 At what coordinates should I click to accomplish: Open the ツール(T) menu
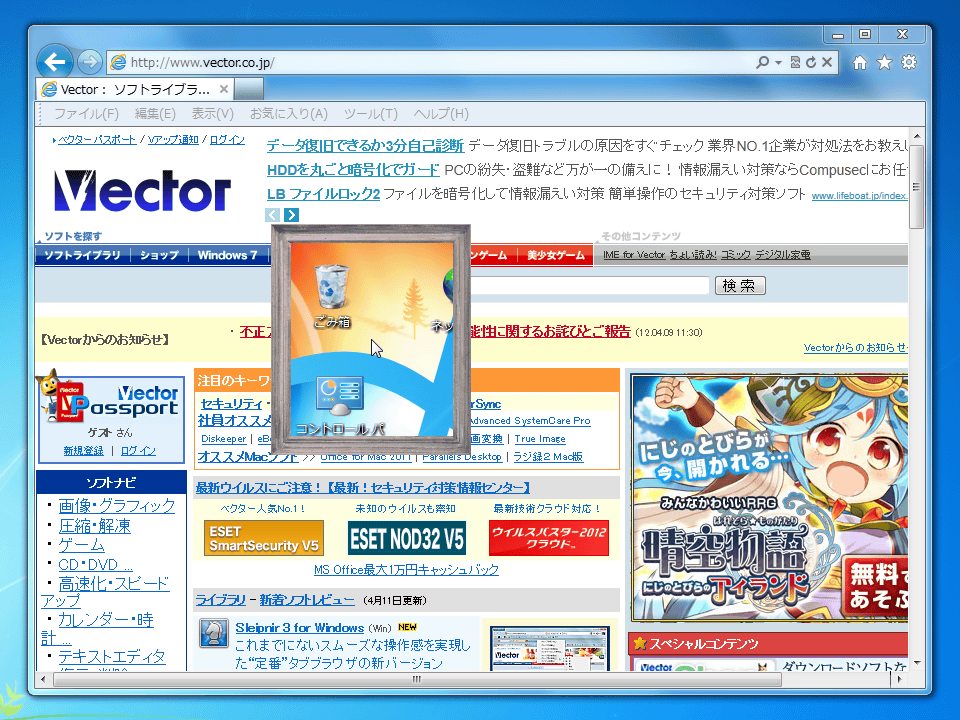point(370,114)
